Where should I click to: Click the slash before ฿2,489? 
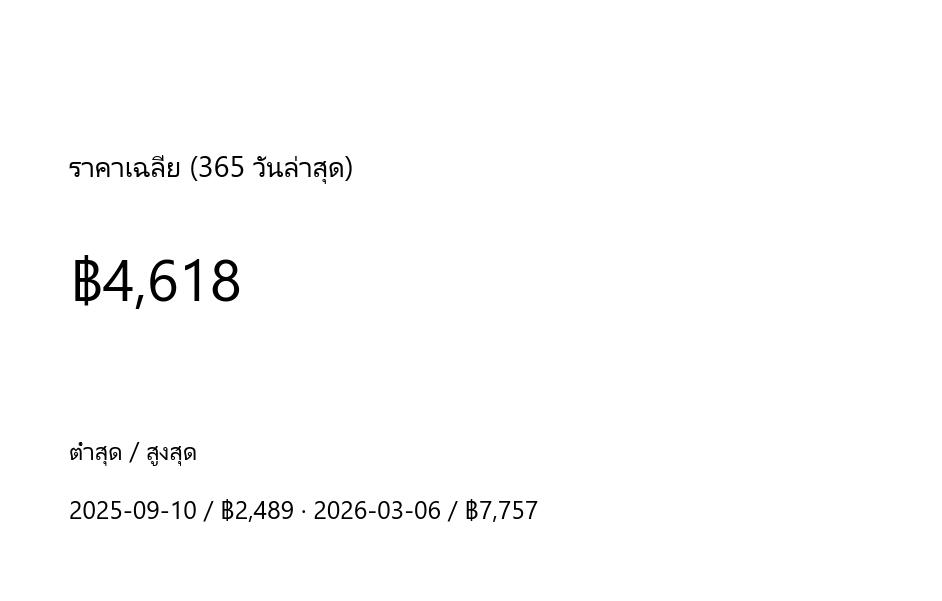pyautogui.click(x=208, y=511)
